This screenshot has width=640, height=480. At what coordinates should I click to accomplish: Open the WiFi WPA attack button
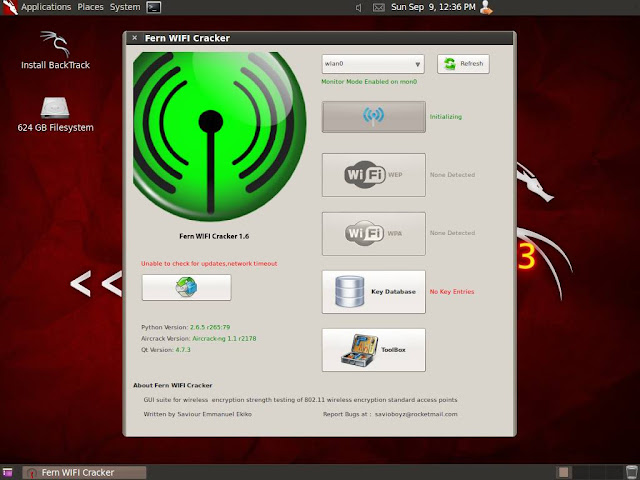click(373, 233)
